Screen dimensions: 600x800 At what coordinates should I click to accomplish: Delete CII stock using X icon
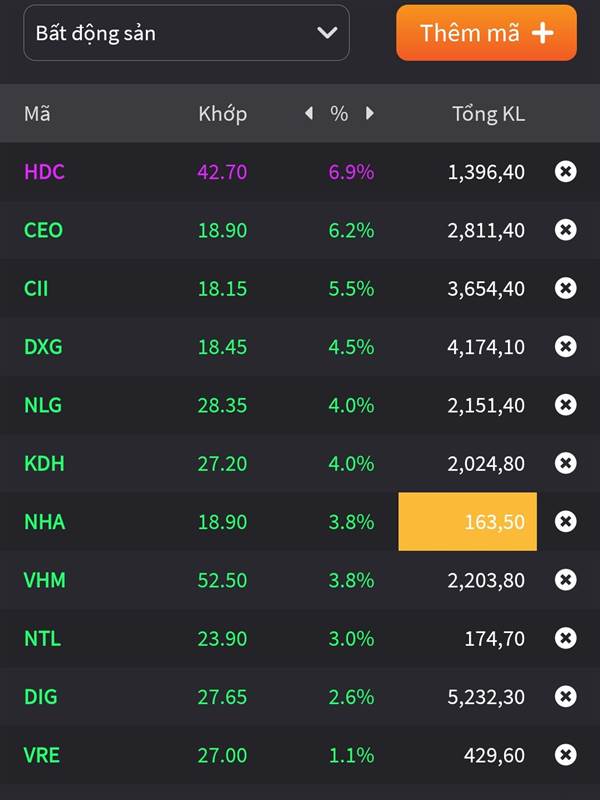click(x=565, y=288)
